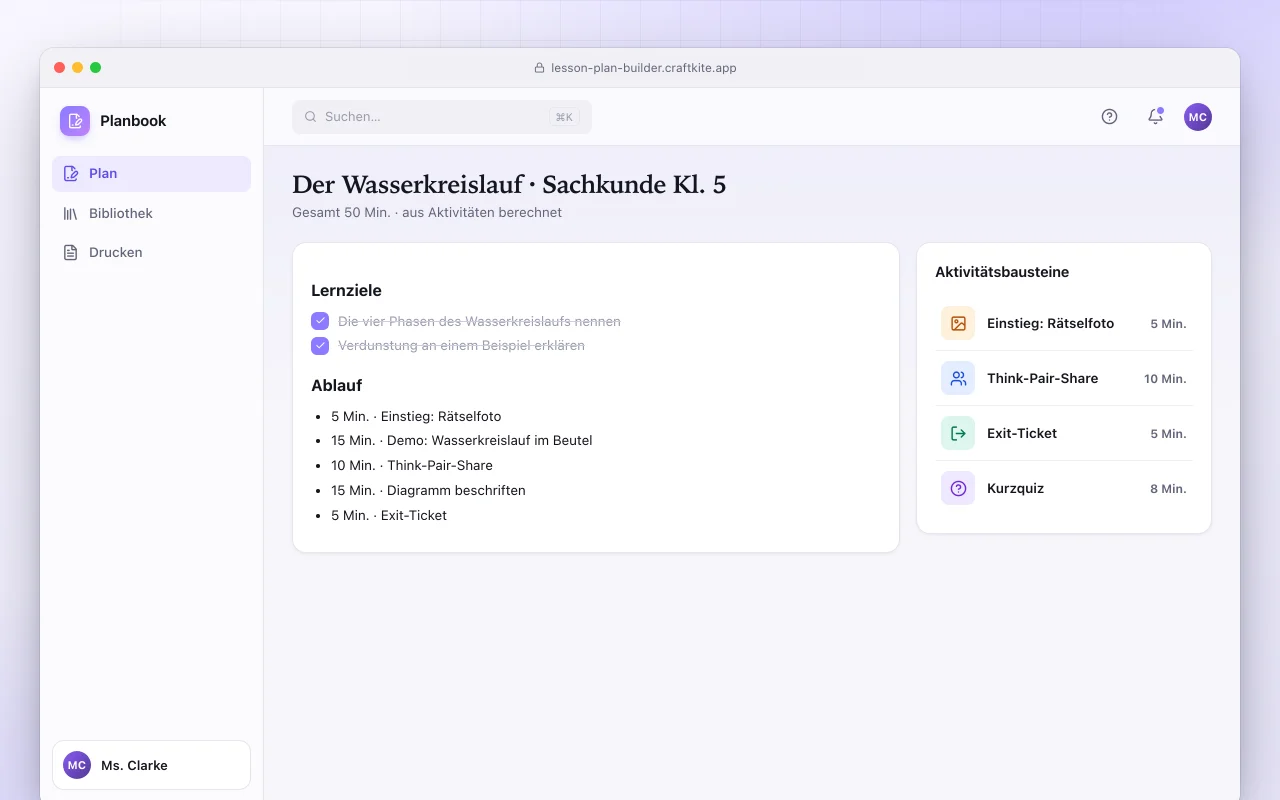Click the lesson title 'Der Wasserkreislauf'
Screen dimensions: 1280x800
click(x=407, y=185)
